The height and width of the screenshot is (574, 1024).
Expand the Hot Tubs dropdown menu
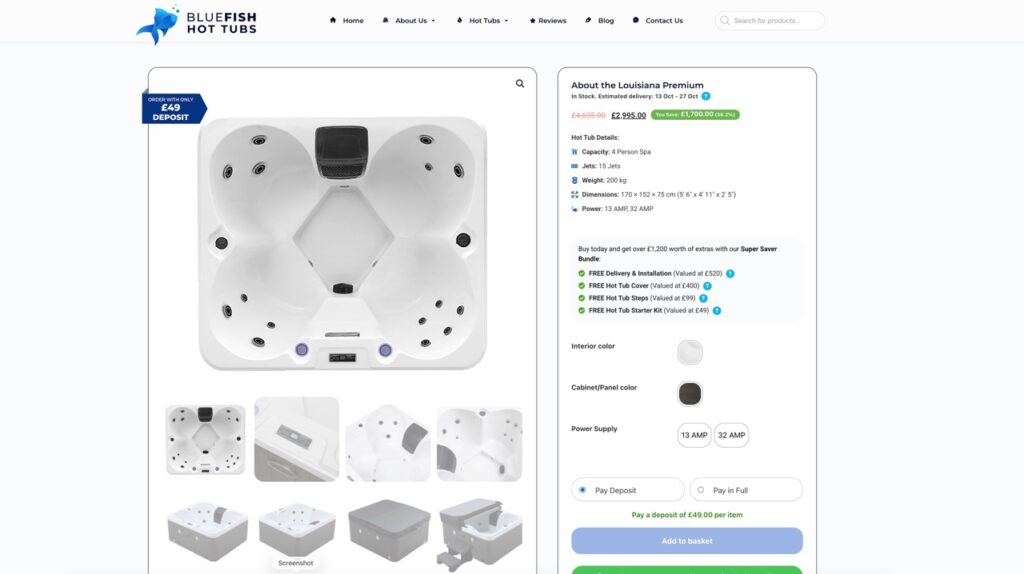pyautogui.click(x=482, y=21)
